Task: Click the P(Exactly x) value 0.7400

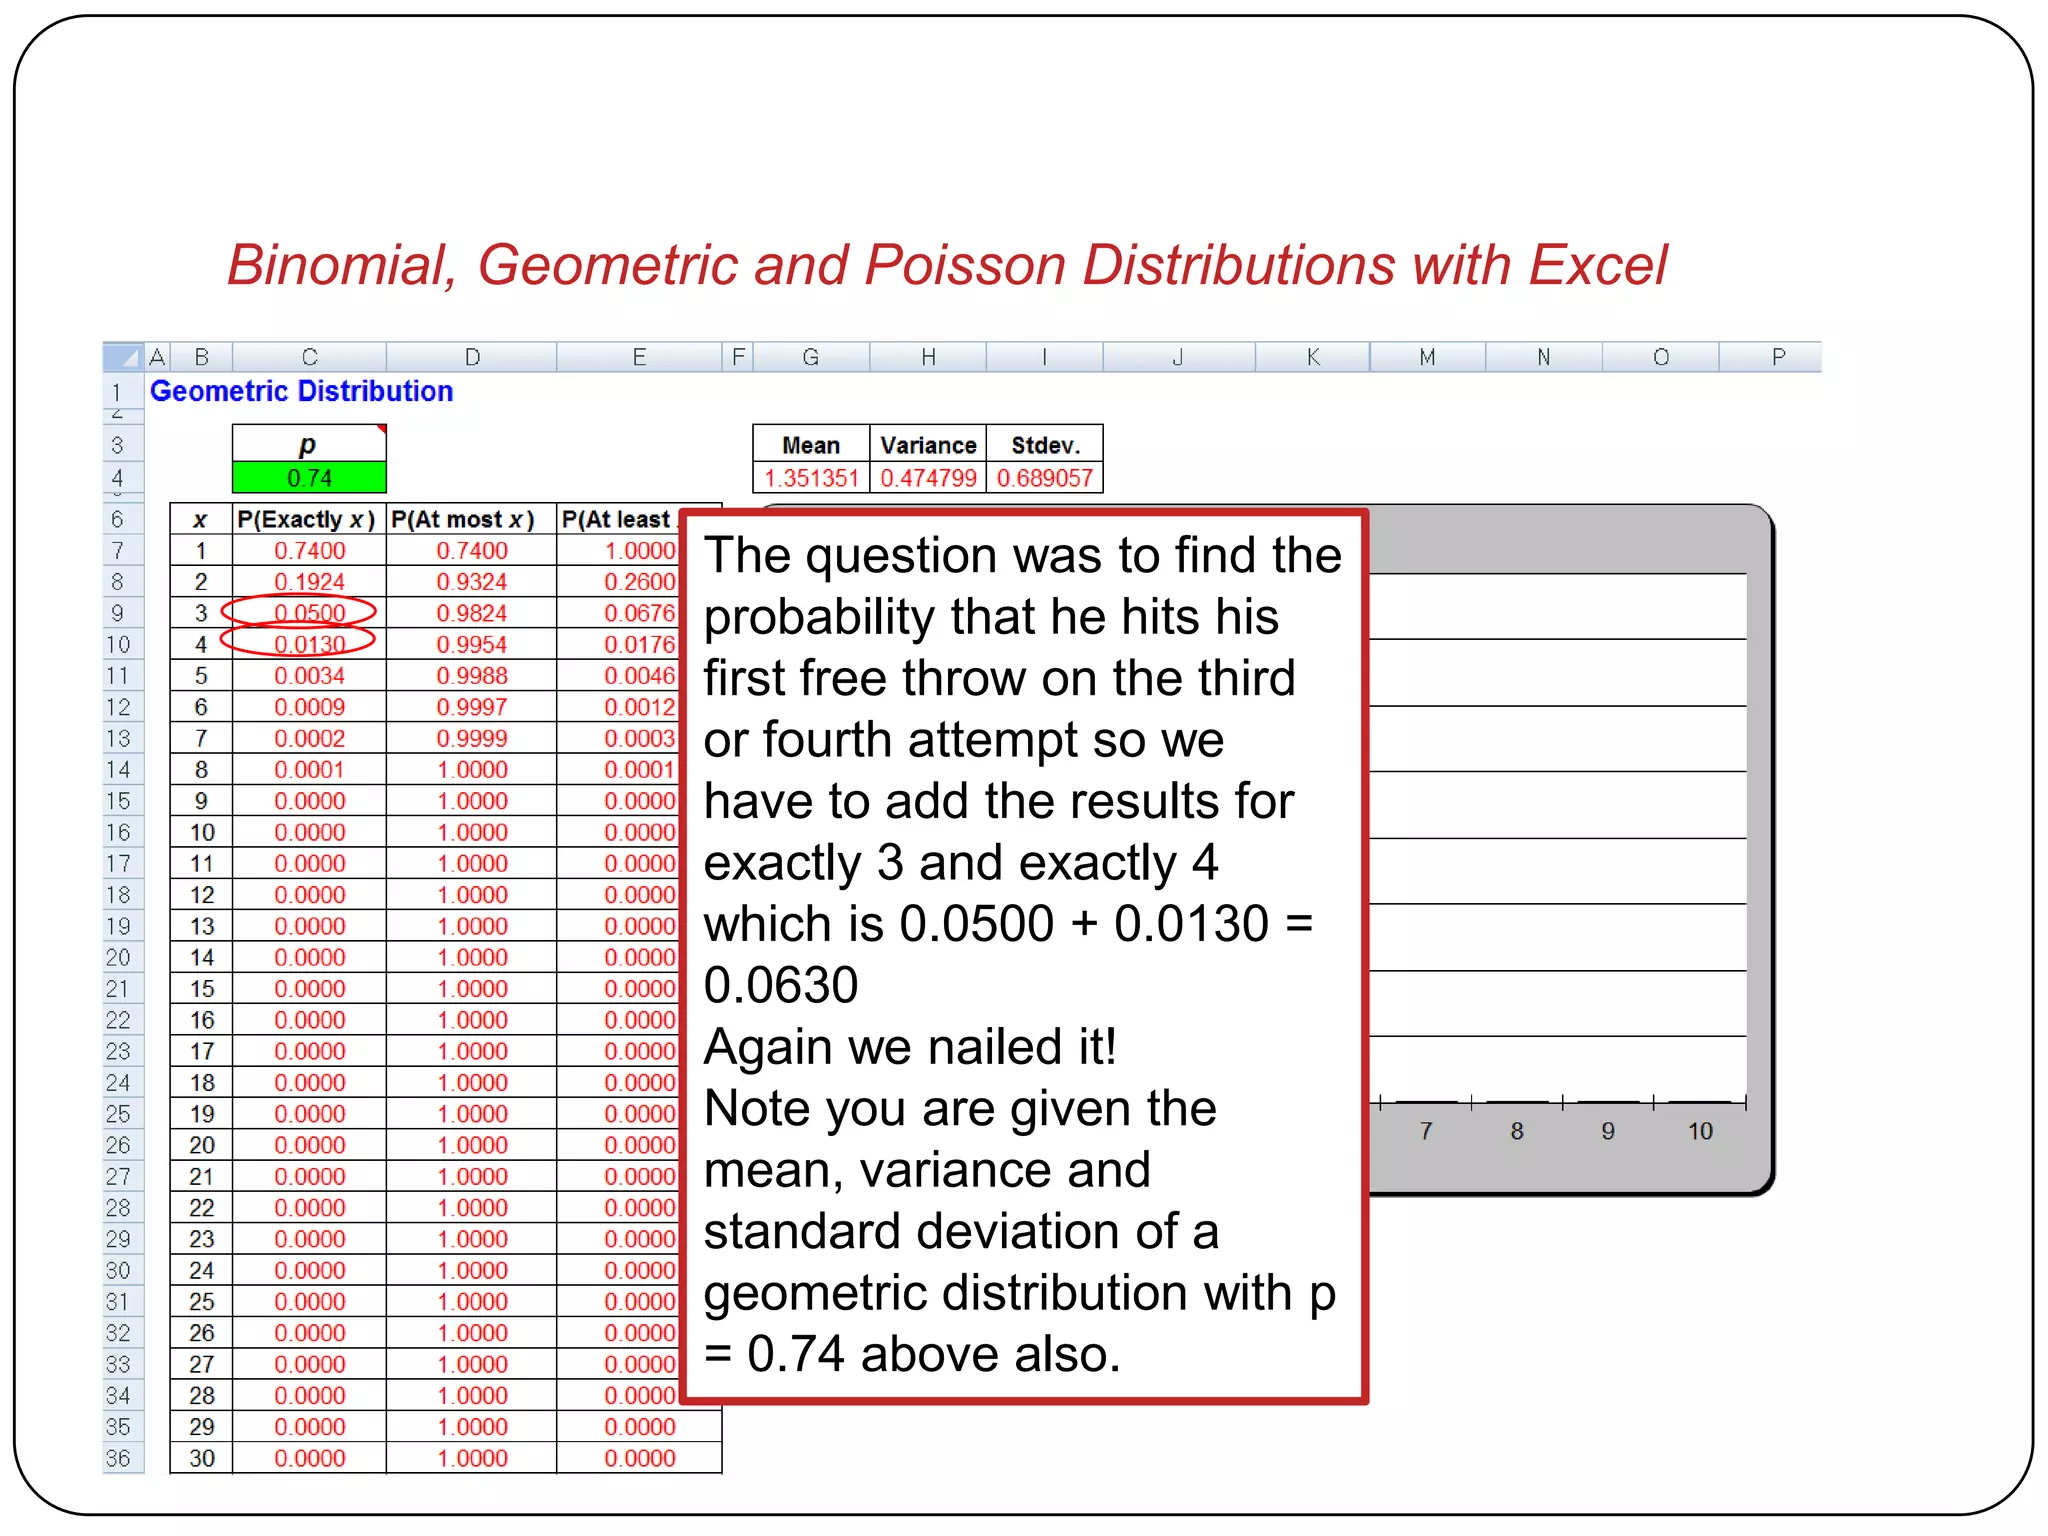Action: tap(309, 550)
